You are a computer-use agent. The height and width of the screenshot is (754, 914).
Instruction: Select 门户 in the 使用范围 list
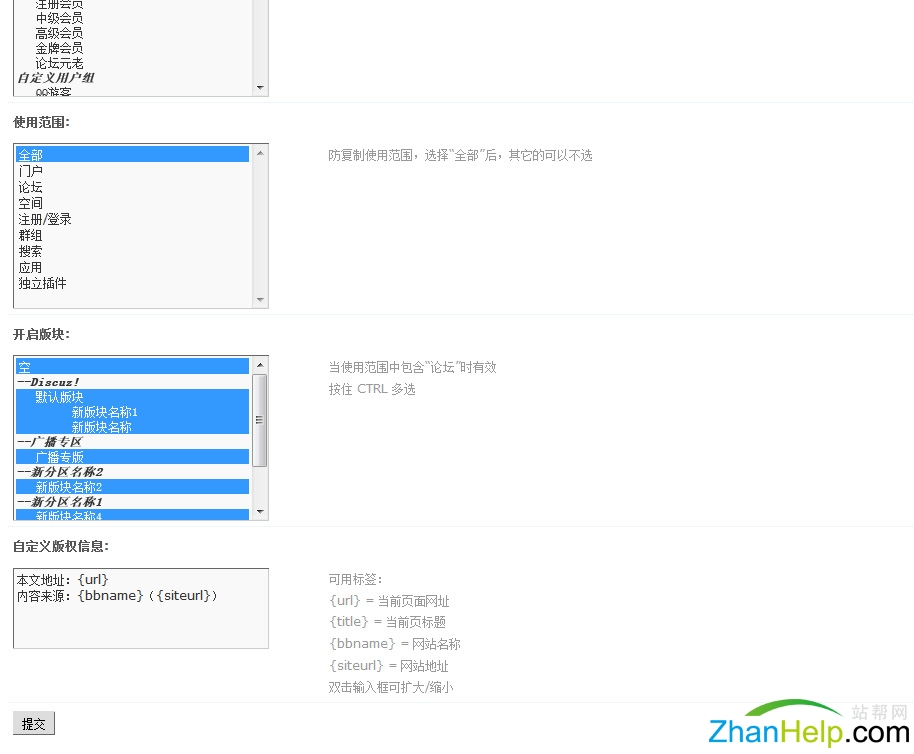point(132,171)
